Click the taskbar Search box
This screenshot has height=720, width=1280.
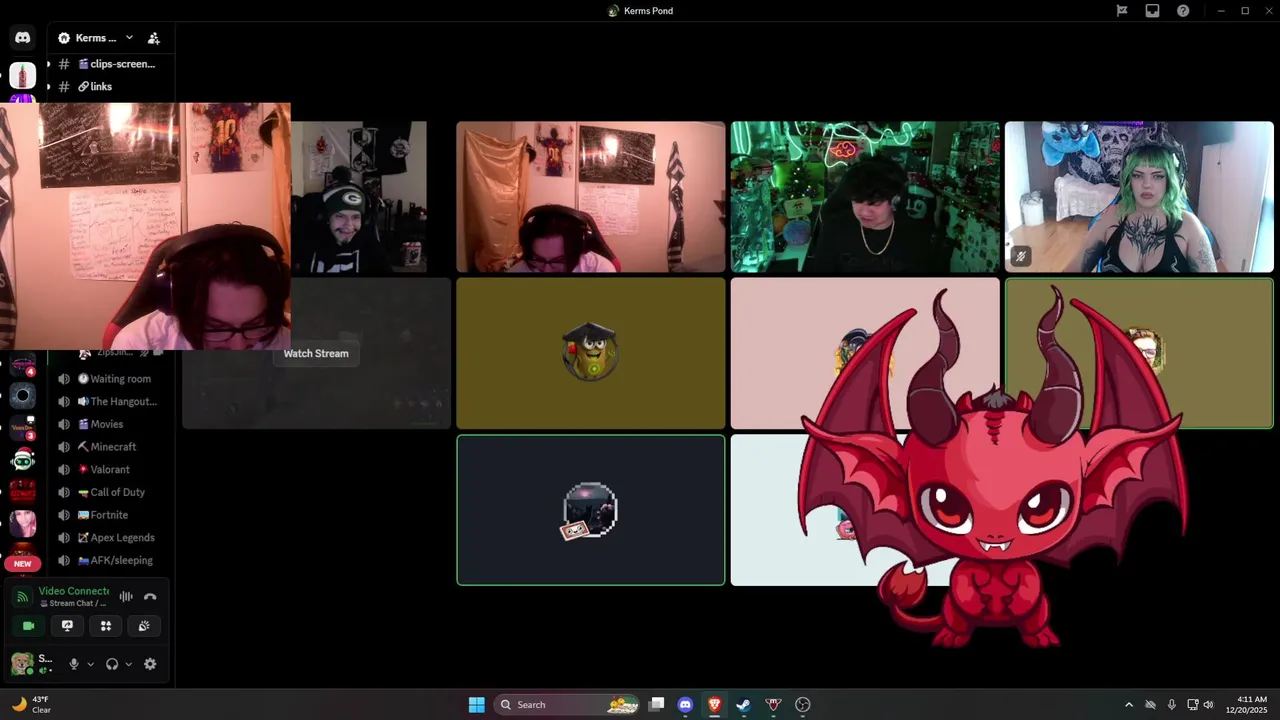pos(568,705)
